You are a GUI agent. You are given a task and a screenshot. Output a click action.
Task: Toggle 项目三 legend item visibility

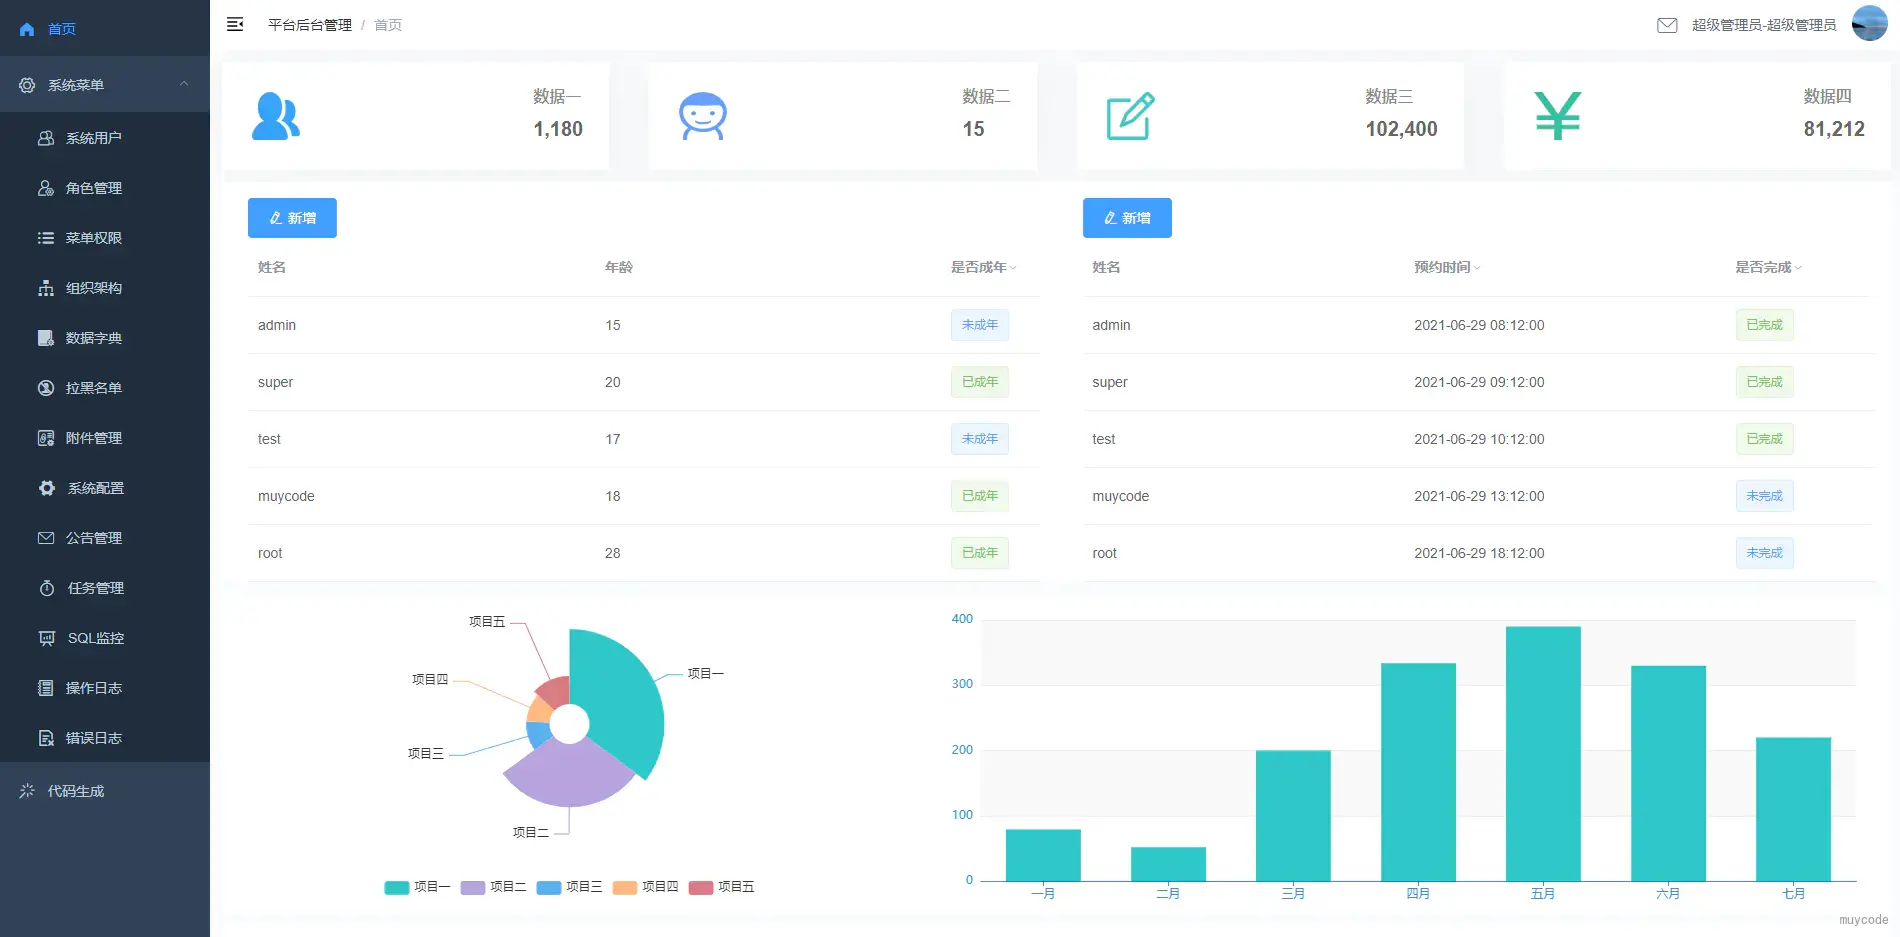point(570,887)
